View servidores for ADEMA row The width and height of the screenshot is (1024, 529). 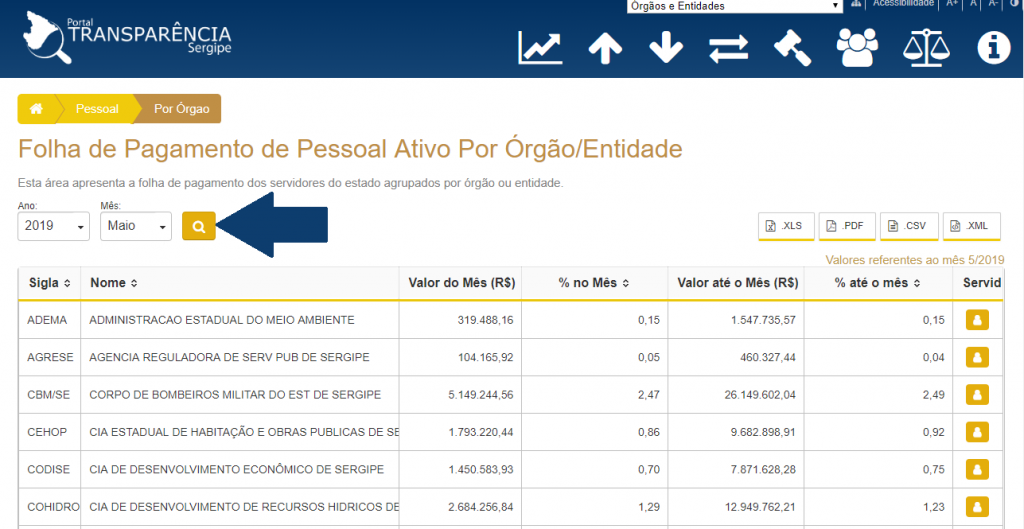coord(976,320)
